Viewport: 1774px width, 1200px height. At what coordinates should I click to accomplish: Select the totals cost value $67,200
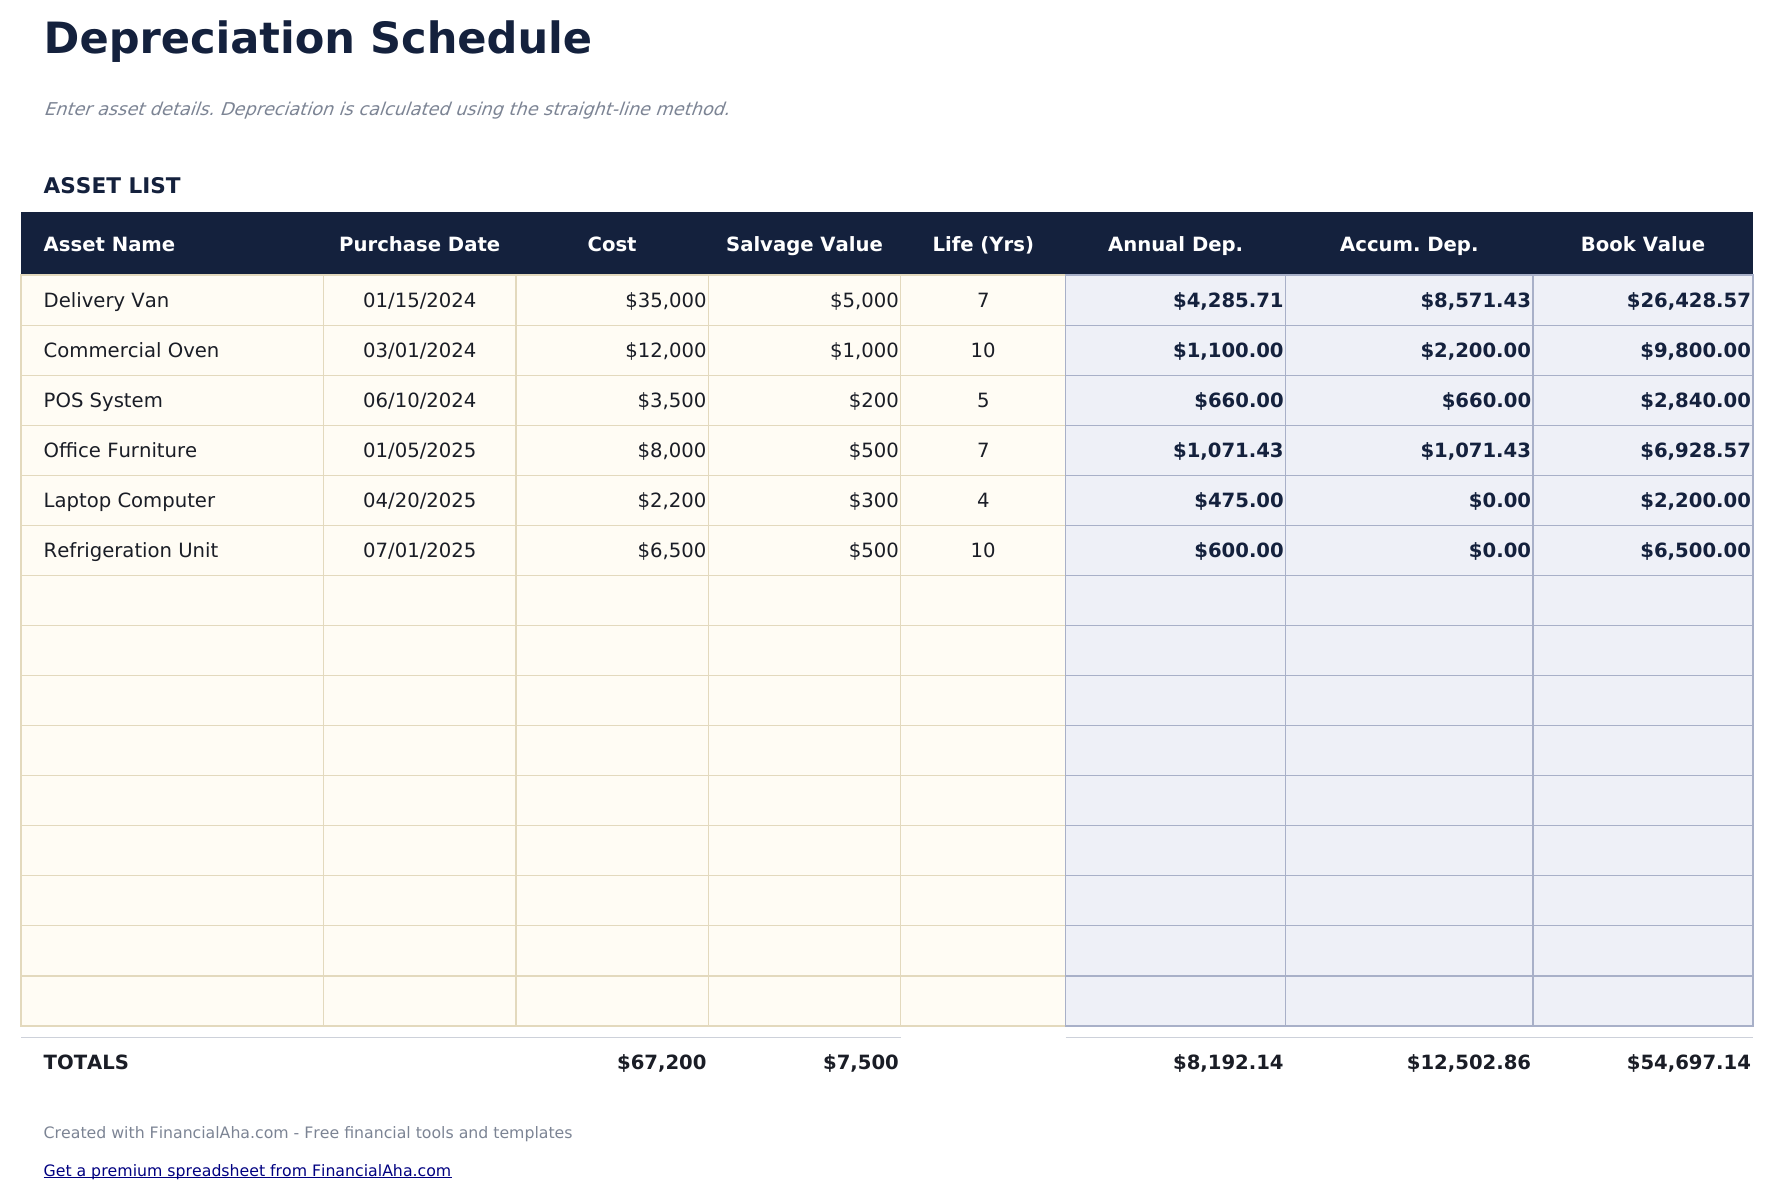point(661,1062)
